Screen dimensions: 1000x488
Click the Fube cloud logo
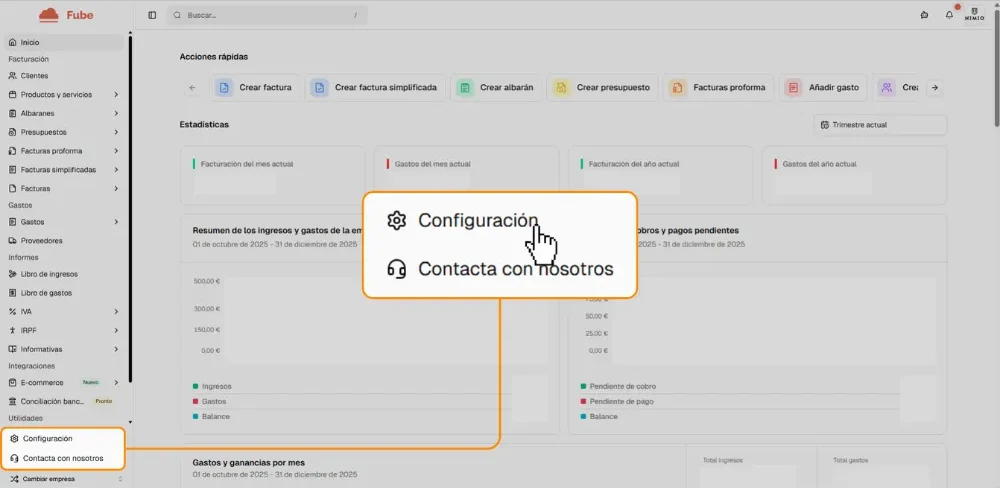[48, 14]
